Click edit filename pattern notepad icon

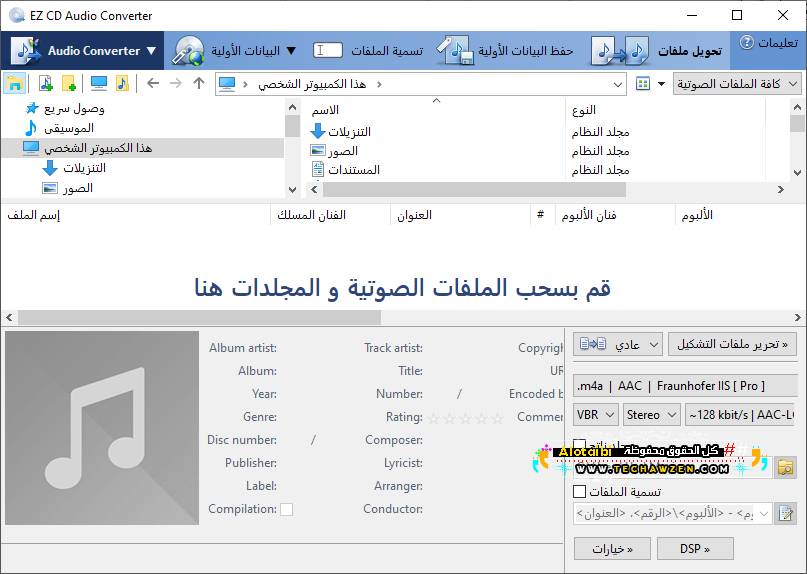[x=785, y=513]
